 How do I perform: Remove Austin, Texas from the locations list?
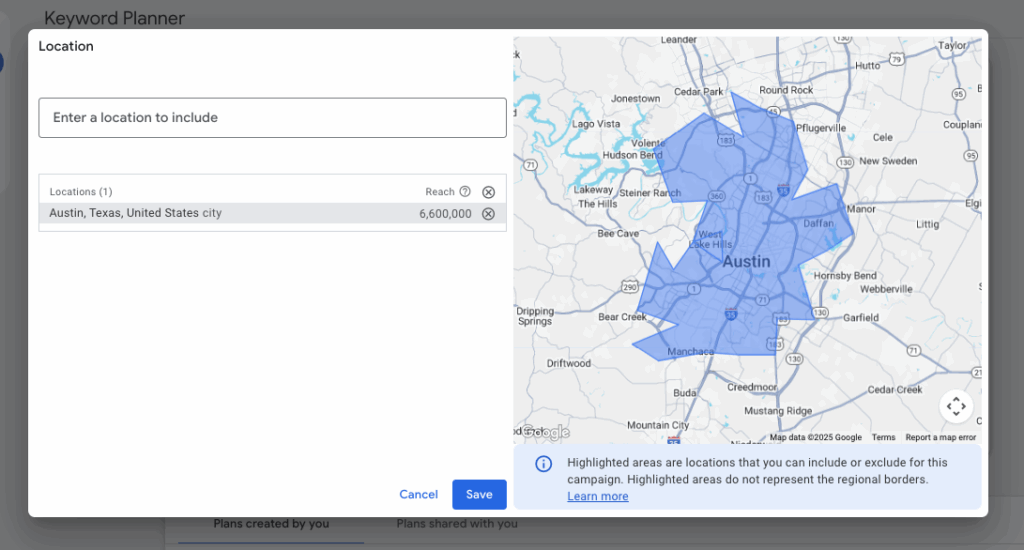[x=488, y=213]
